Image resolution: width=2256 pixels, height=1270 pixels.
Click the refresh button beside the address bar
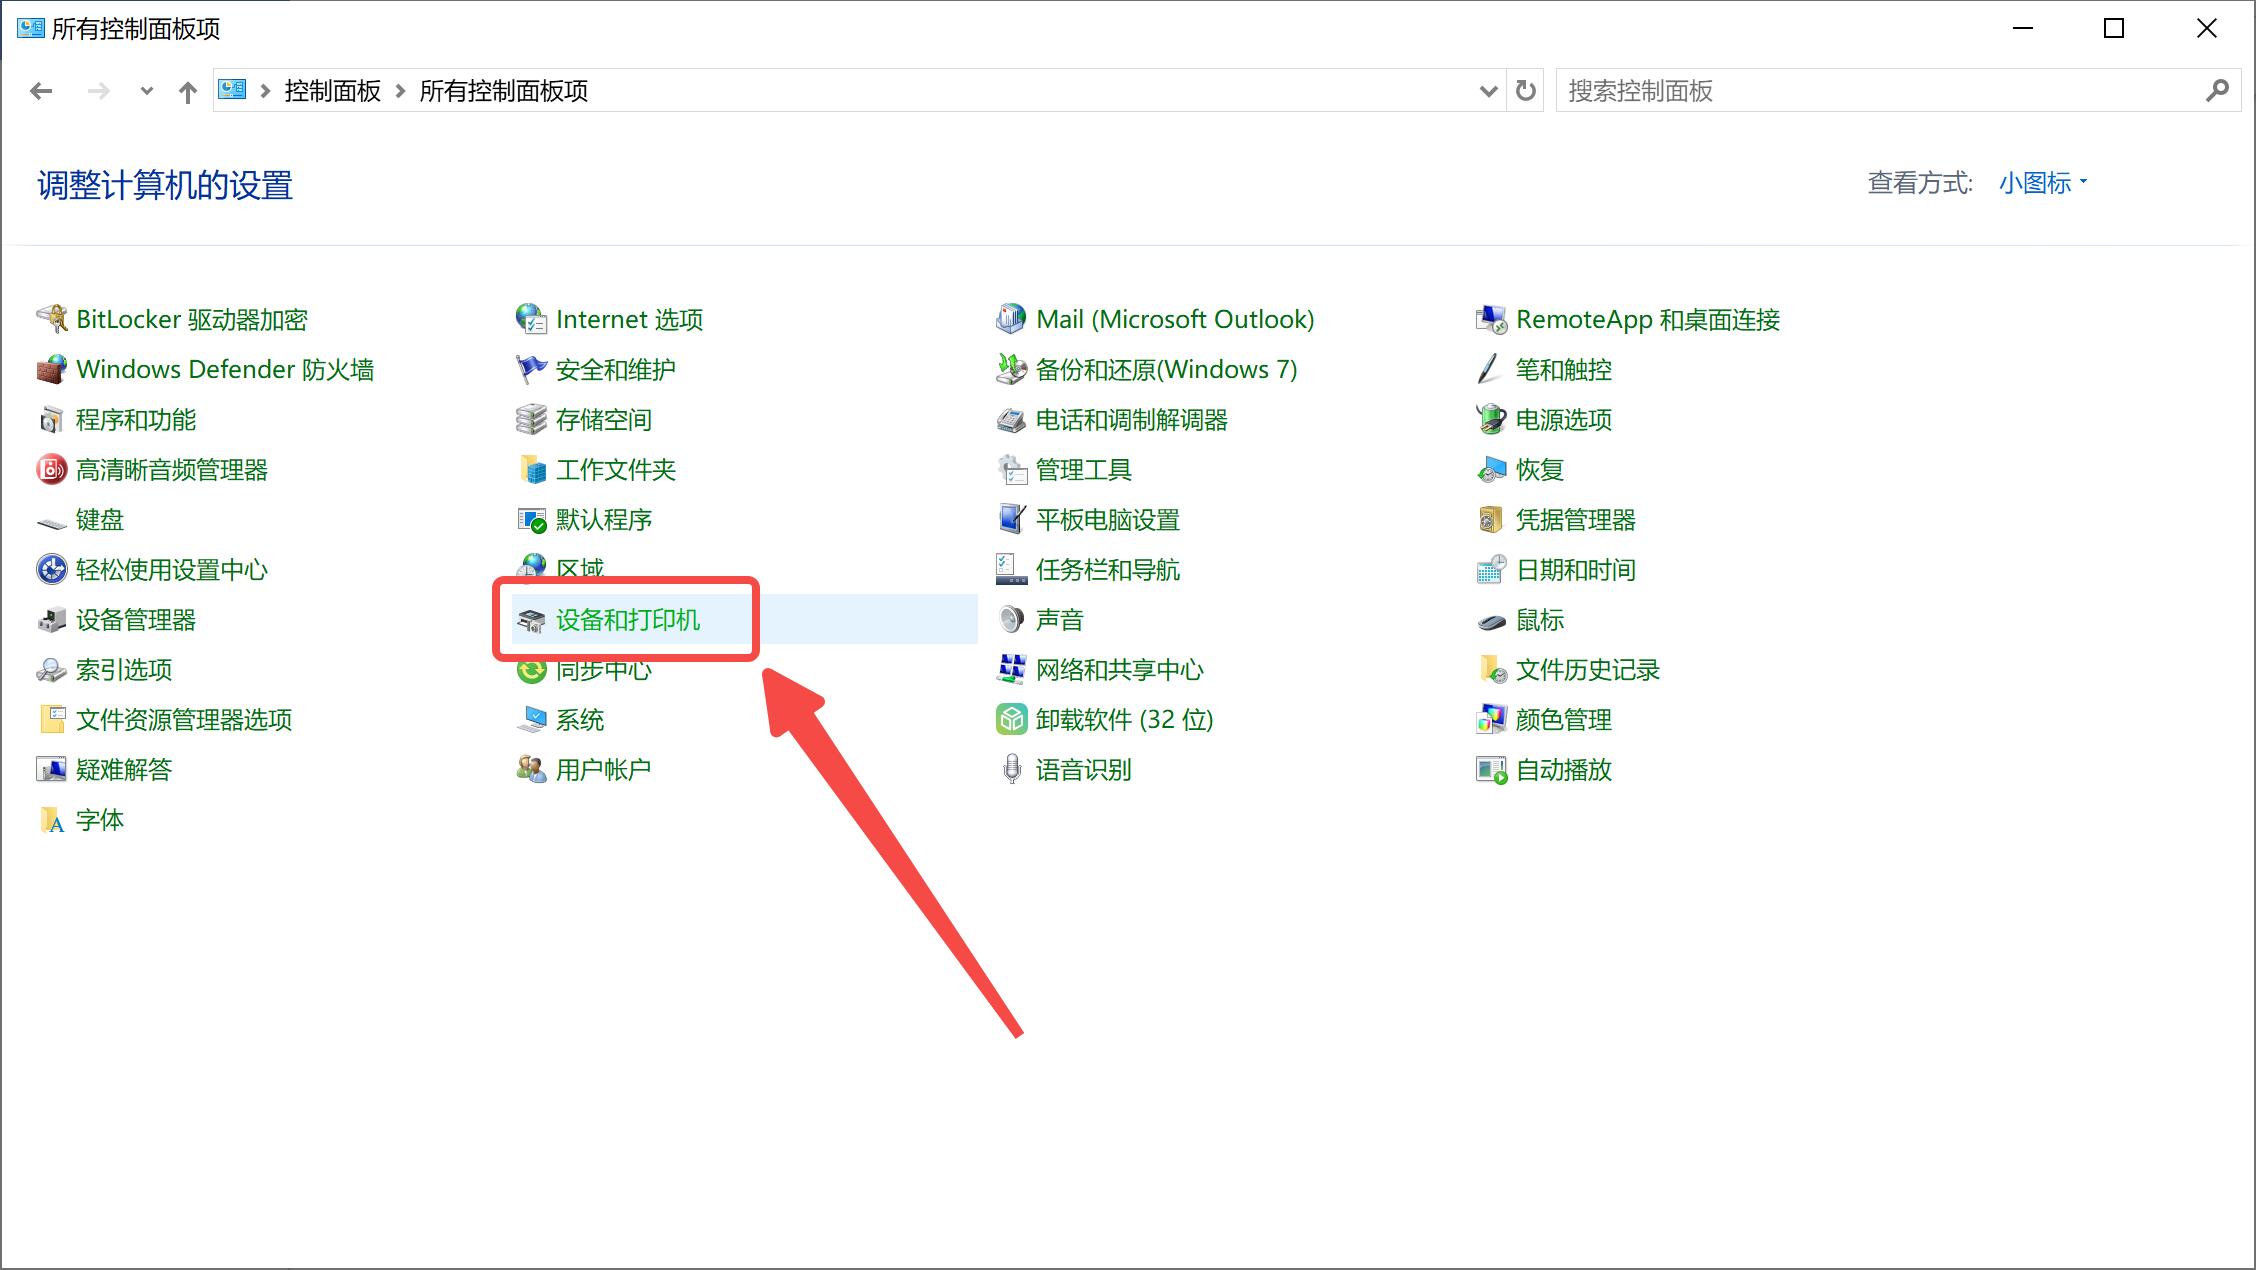1525,91
